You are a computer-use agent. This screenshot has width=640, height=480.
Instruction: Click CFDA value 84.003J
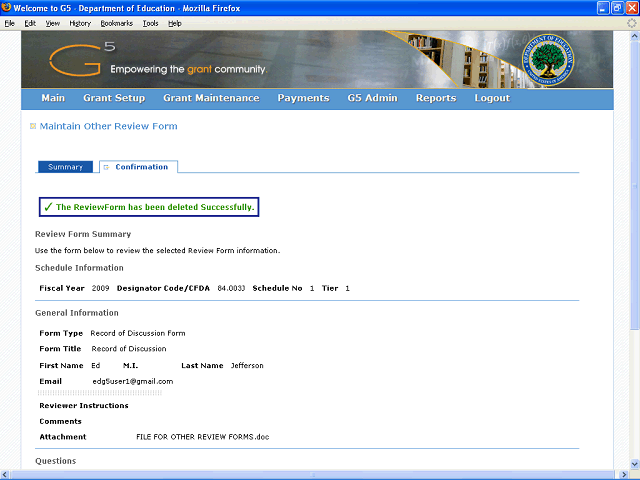click(231, 288)
